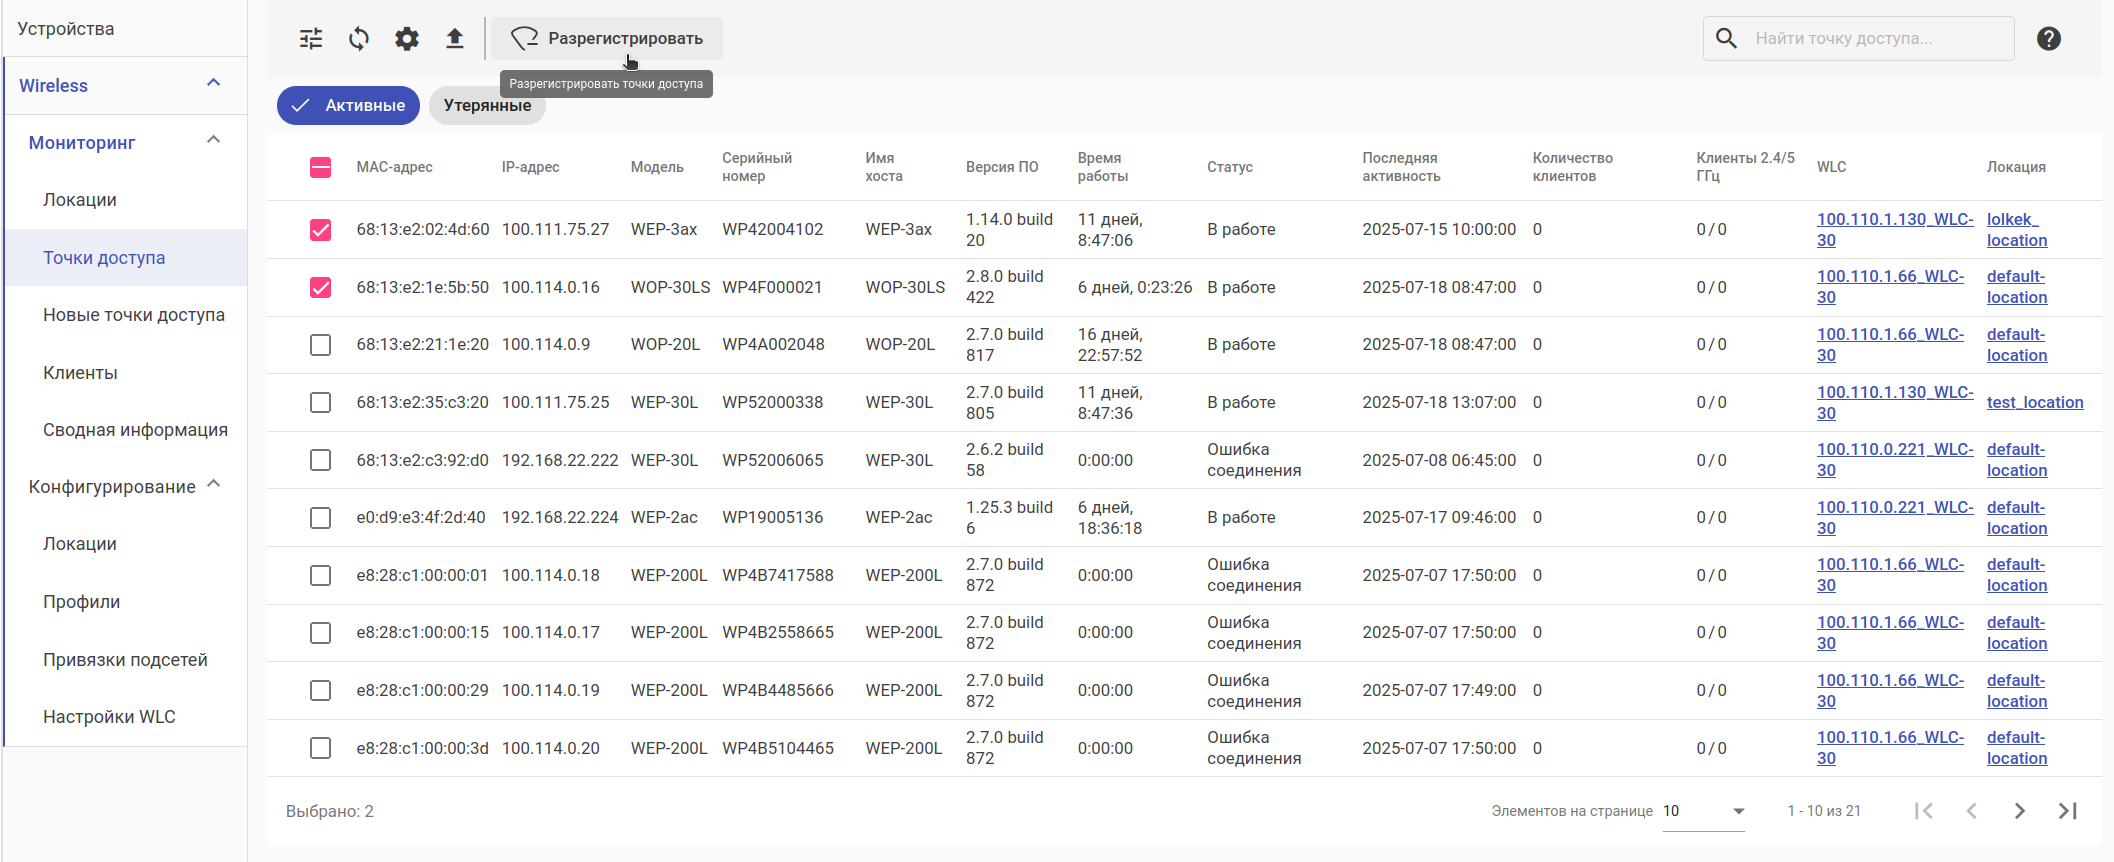Open the items per page dropdown
Image resolution: width=2114 pixels, height=862 pixels.
click(1704, 811)
